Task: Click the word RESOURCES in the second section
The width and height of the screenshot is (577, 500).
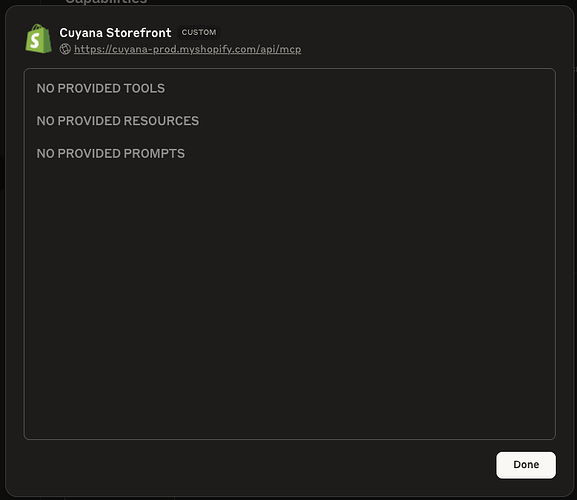Action: (161, 121)
